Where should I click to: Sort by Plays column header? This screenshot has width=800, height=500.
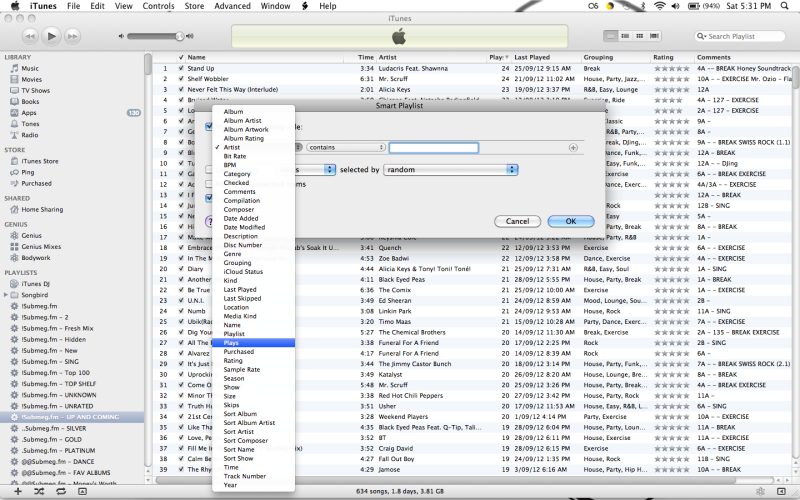pos(498,58)
